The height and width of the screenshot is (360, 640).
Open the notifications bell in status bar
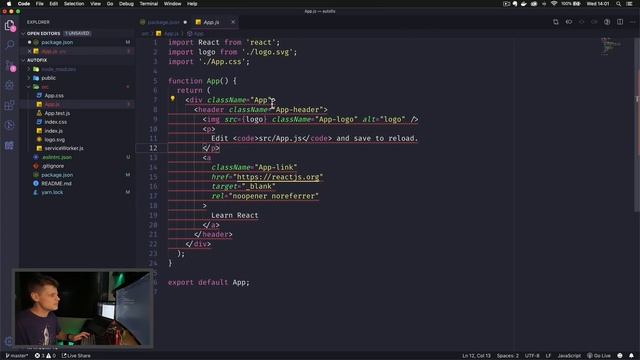click(x=631, y=356)
